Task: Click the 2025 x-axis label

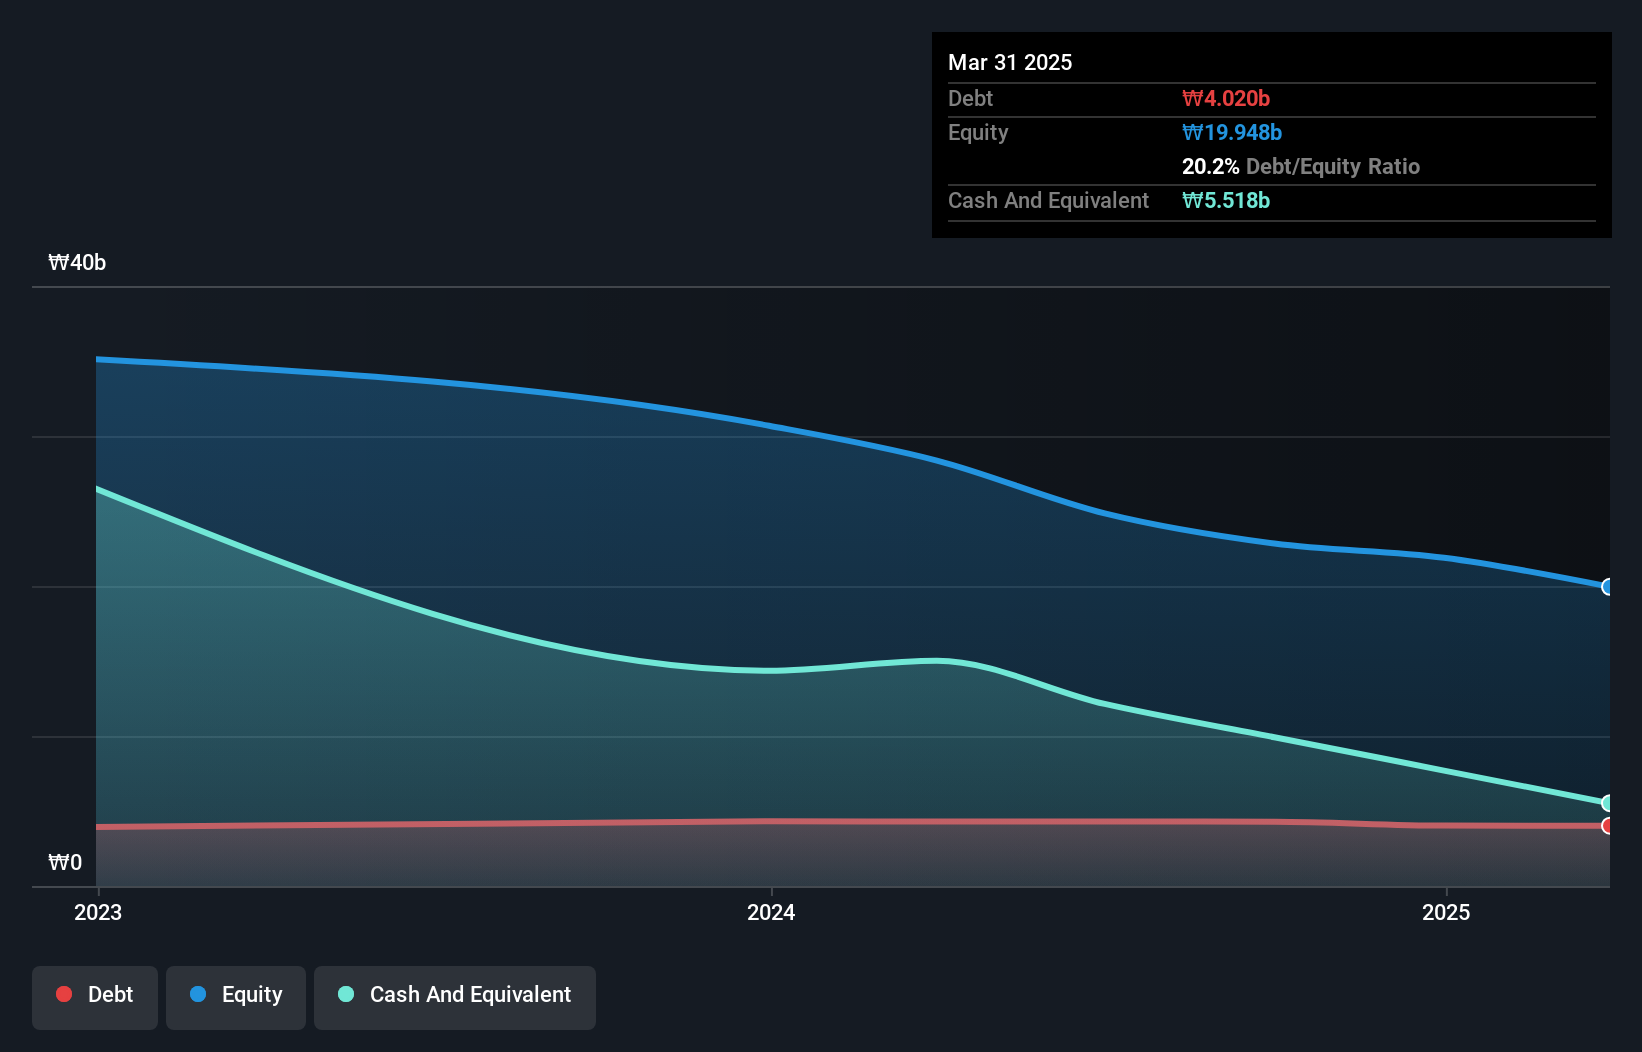Action: (x=1446, y=912)
